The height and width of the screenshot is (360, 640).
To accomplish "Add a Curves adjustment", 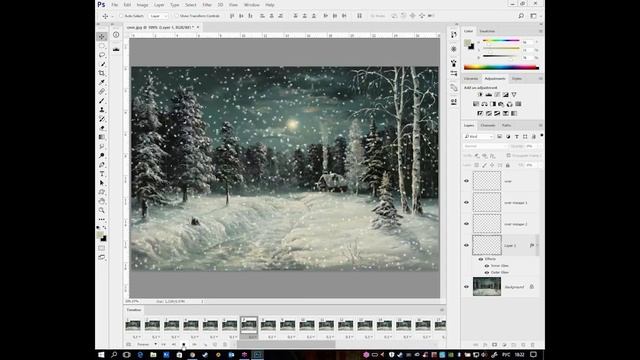I will (497, 95).
